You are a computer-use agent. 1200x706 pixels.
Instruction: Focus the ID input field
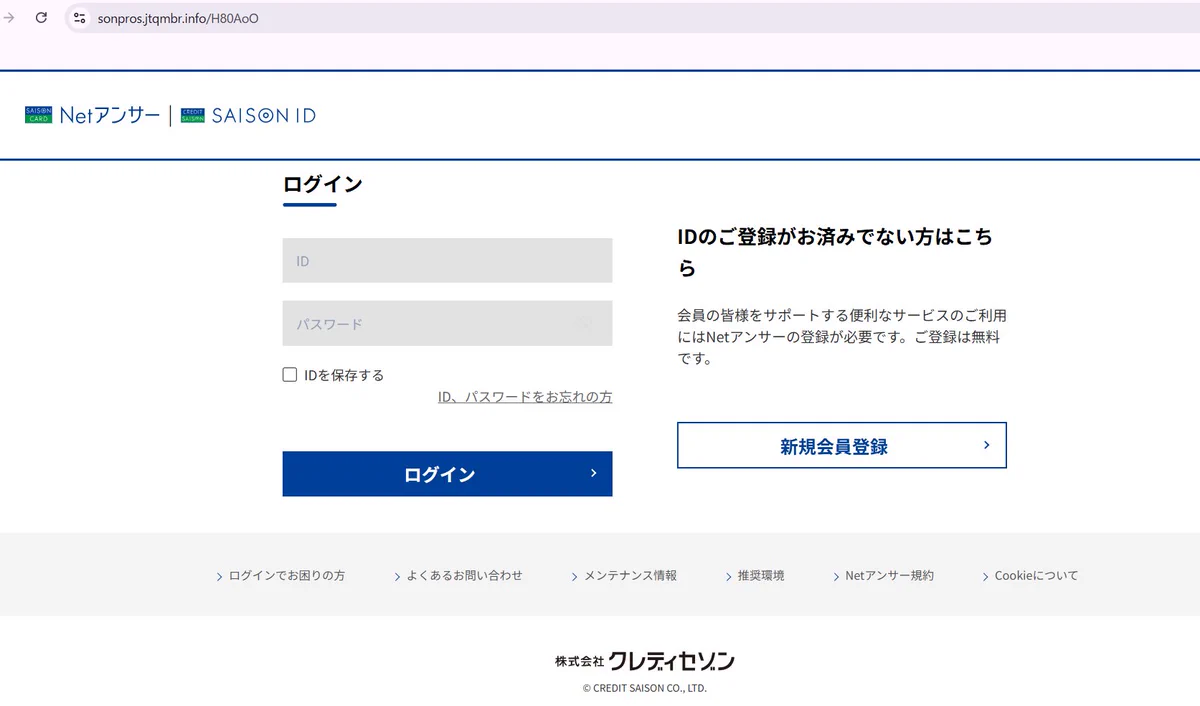click(447, 261)
